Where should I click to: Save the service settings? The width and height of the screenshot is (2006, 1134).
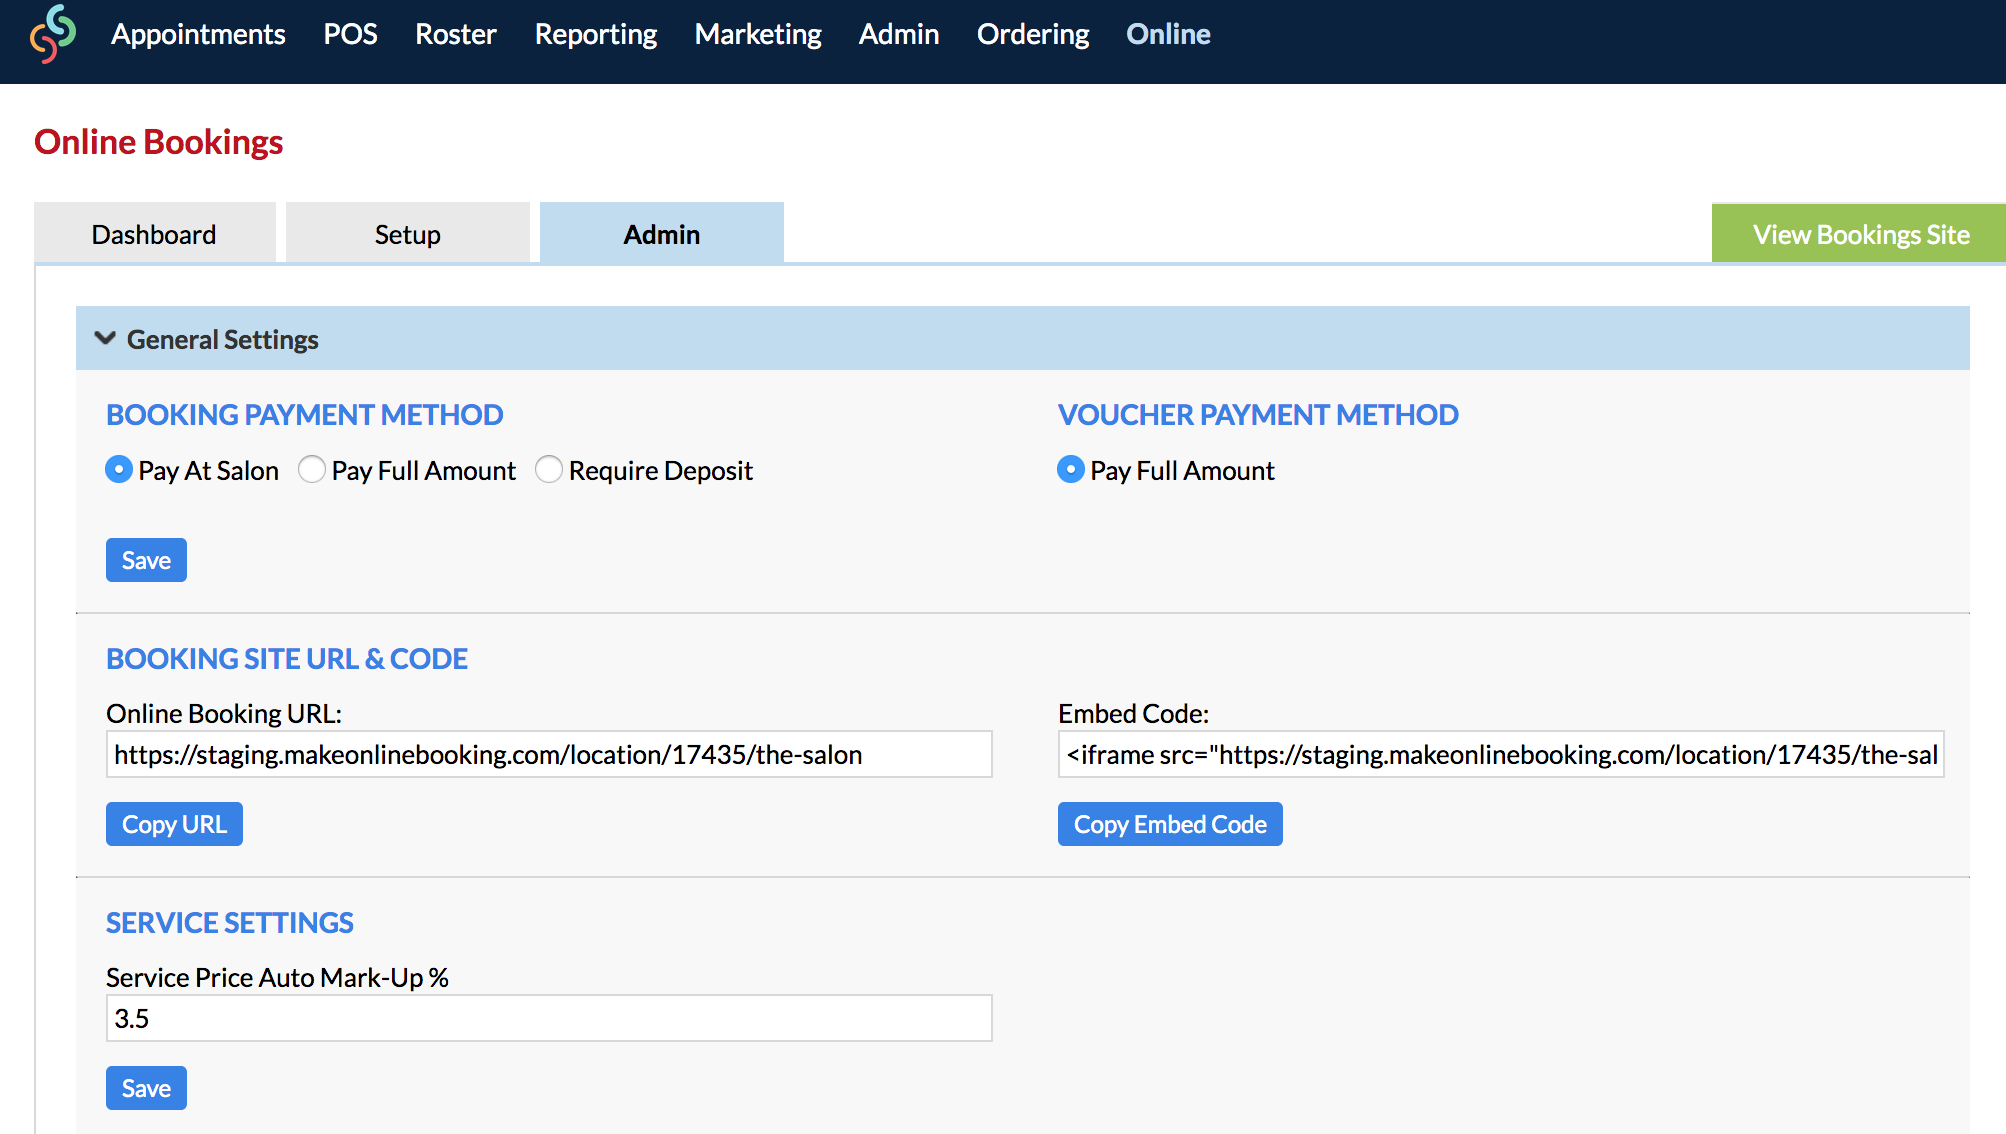pyautogui.click(x=146, y=1088)
